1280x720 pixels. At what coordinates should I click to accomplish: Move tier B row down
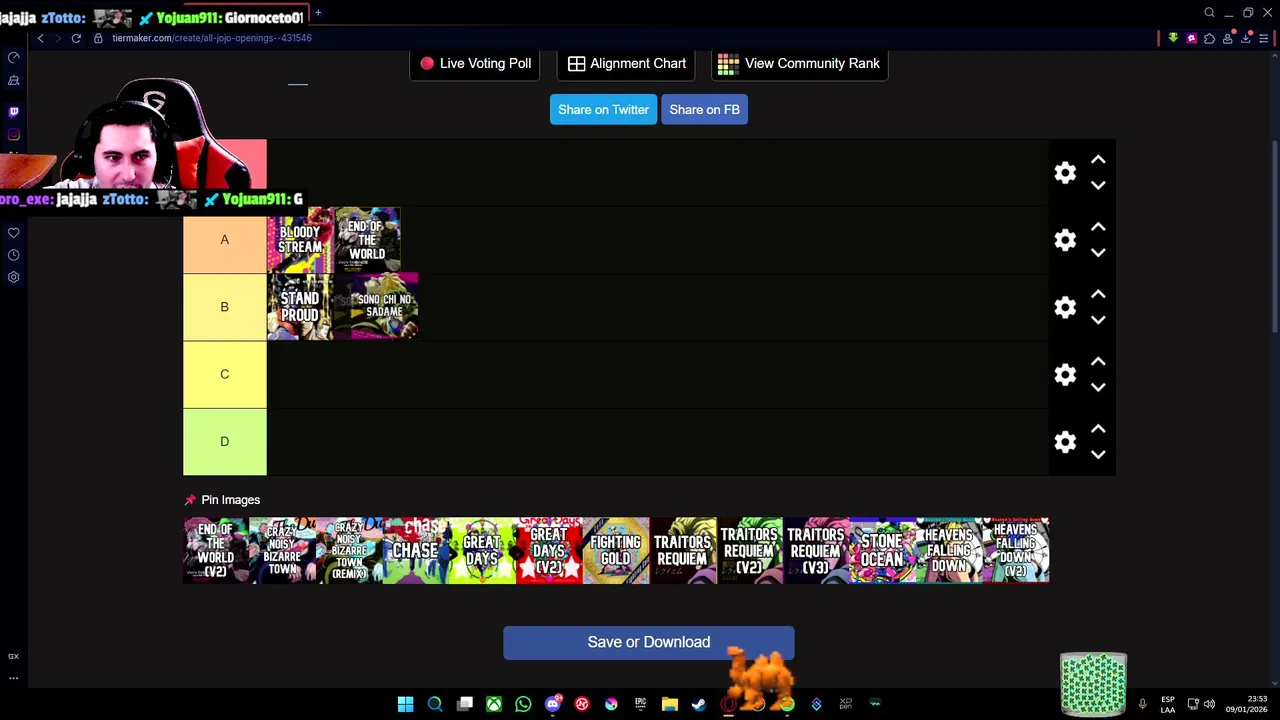pyautogui.click(x=1098, y=320)
